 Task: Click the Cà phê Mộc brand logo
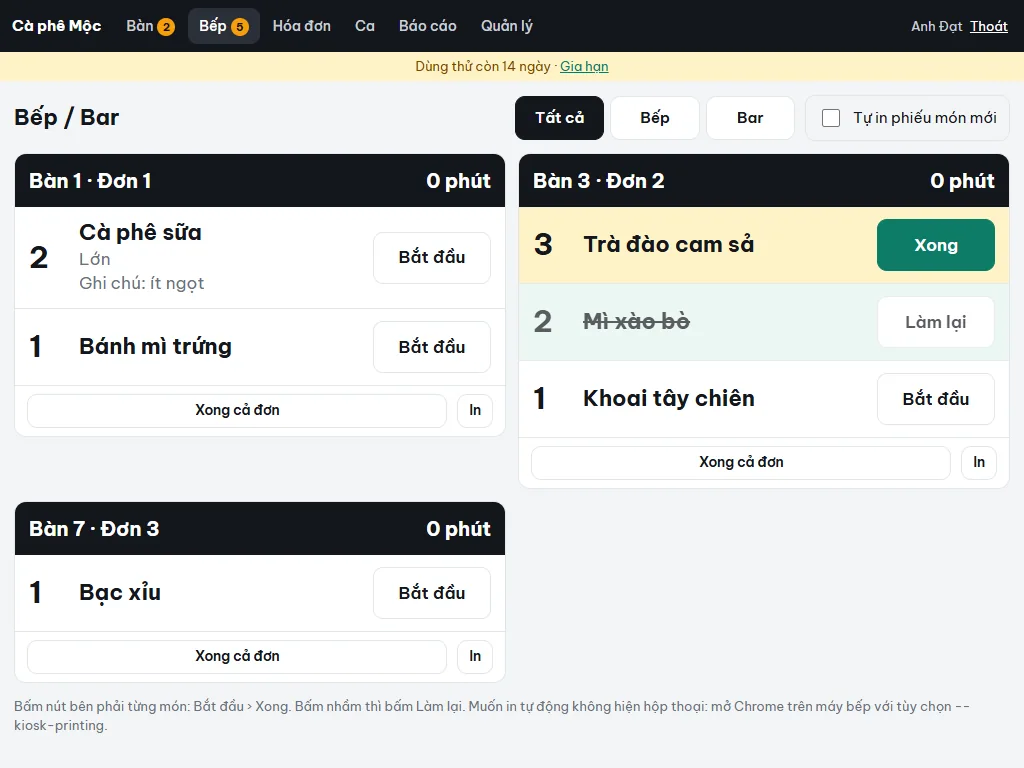coord(57,26)
